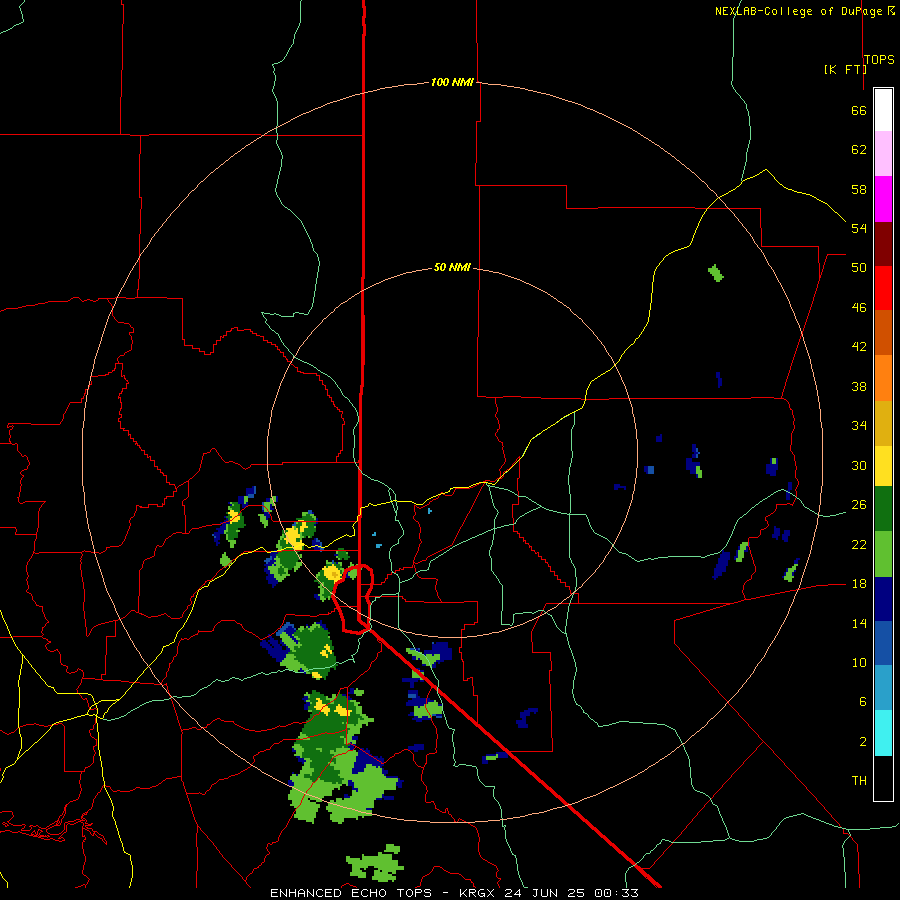Click the NEXLAB-College of DuPage credit text
Image resolution: width=900 pixels, height=900 pixels.
pos(798,11)
